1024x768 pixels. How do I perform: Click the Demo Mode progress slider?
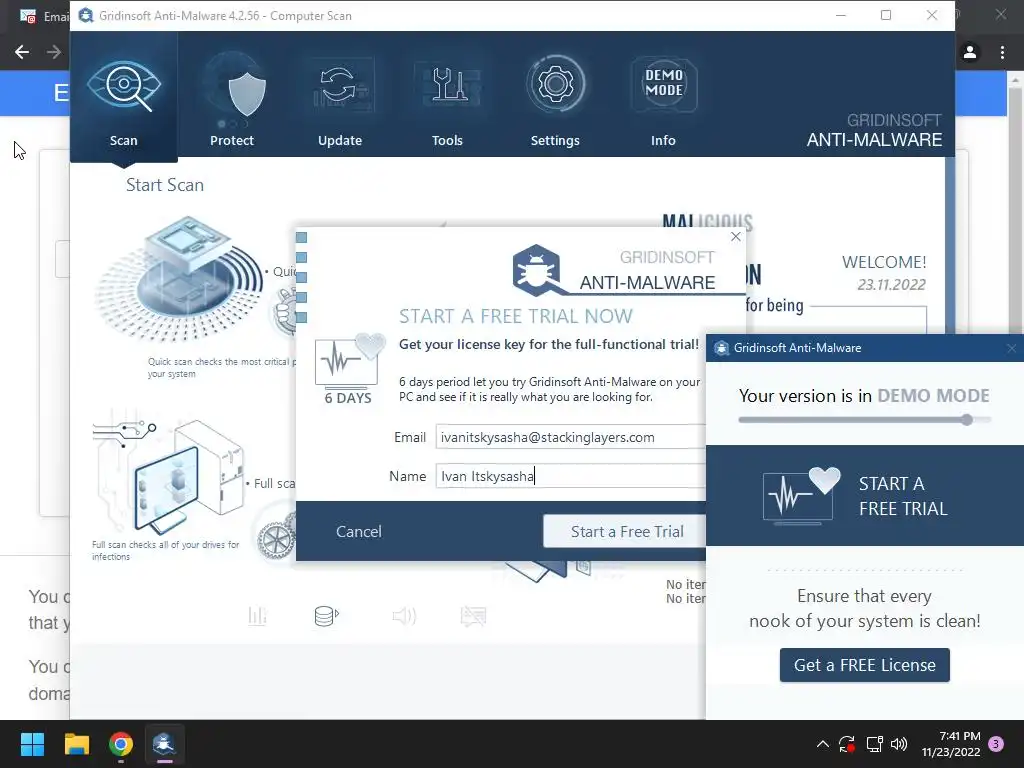864,420
